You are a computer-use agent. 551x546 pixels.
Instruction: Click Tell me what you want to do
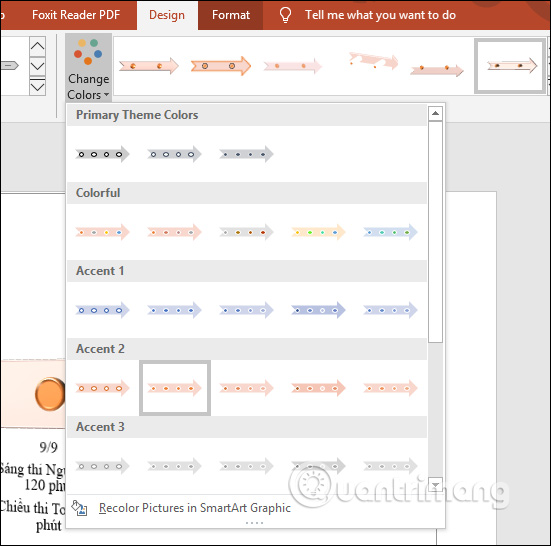coord(380,15)
